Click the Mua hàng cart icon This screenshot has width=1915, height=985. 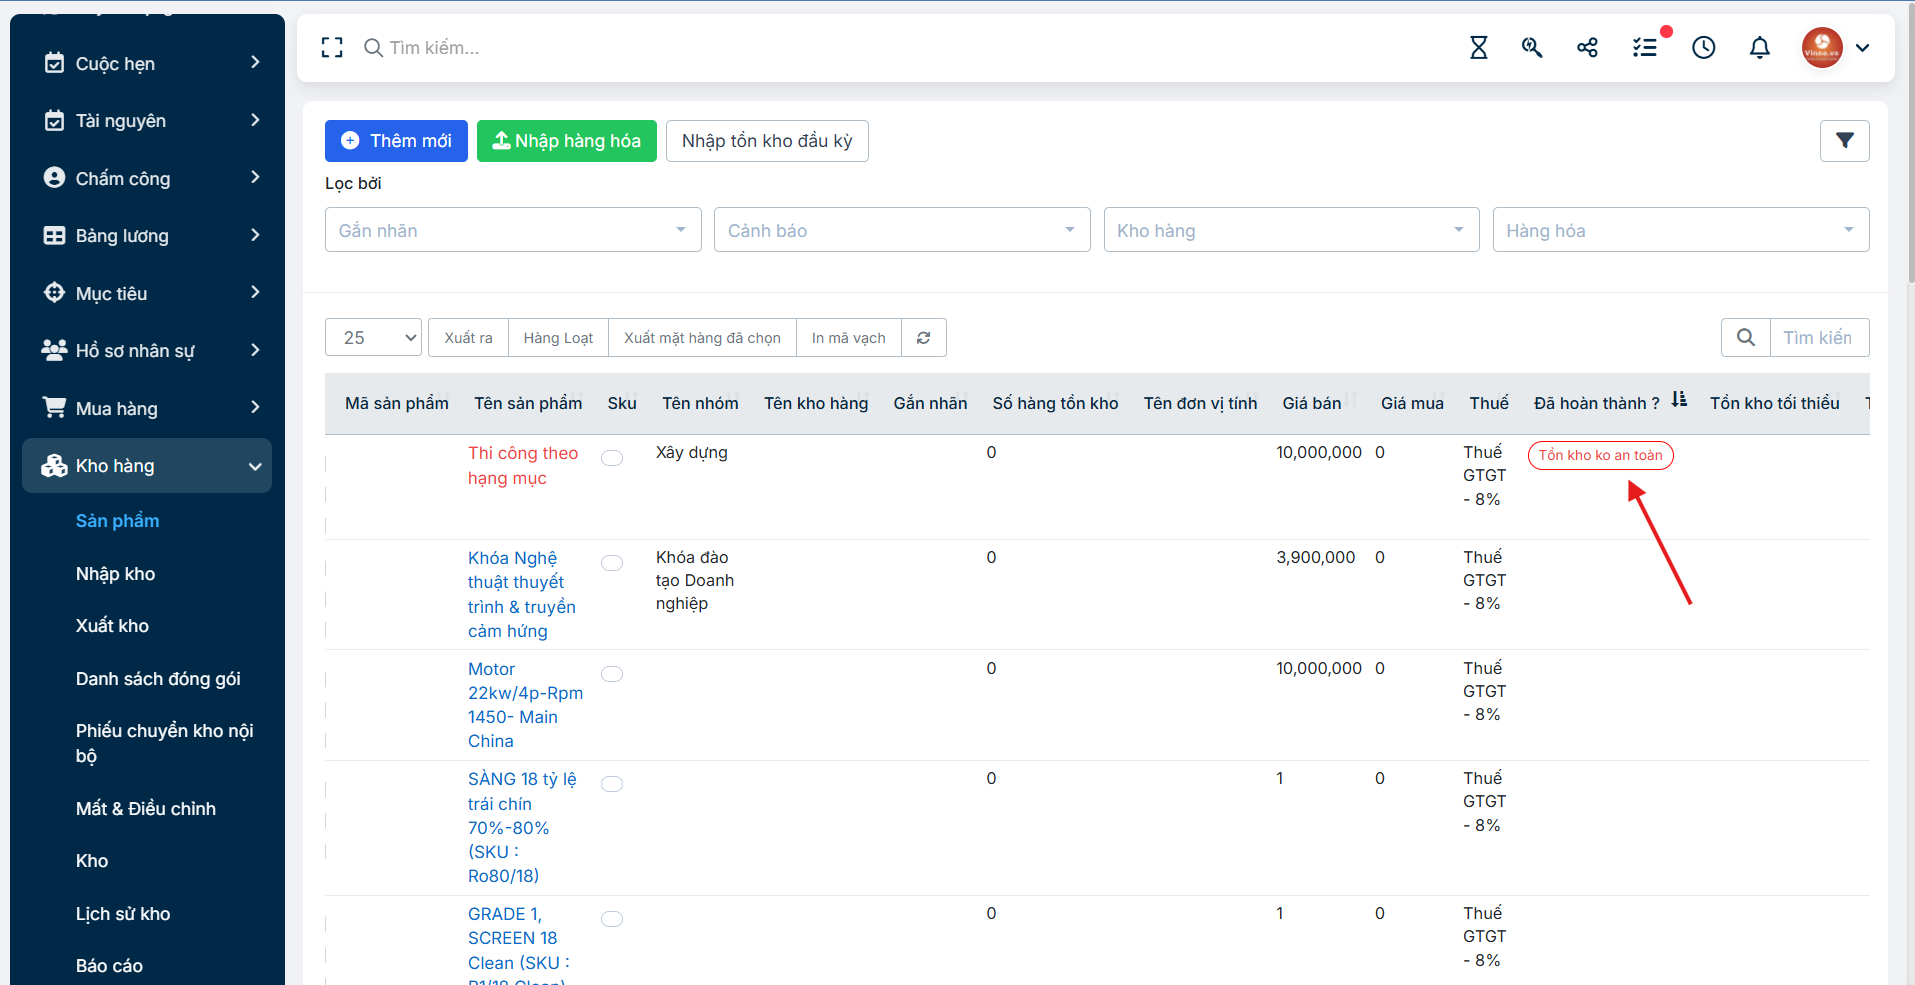[54, 407]
